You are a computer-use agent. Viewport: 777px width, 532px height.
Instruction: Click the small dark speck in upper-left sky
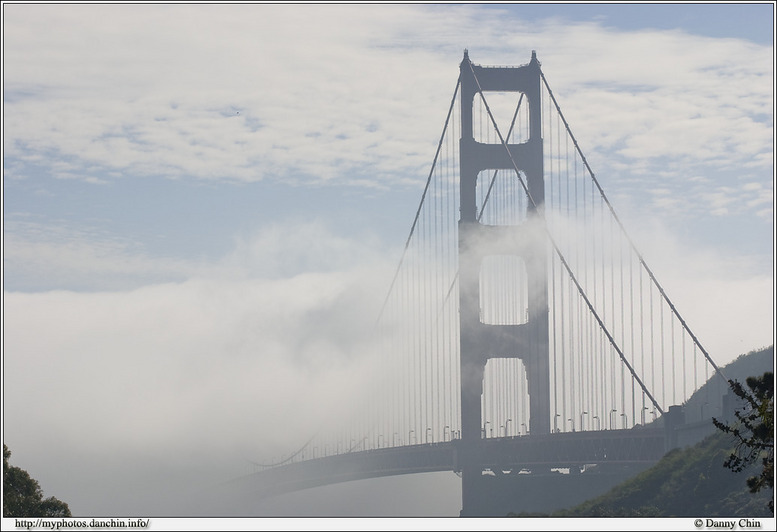tap(236, 112)
